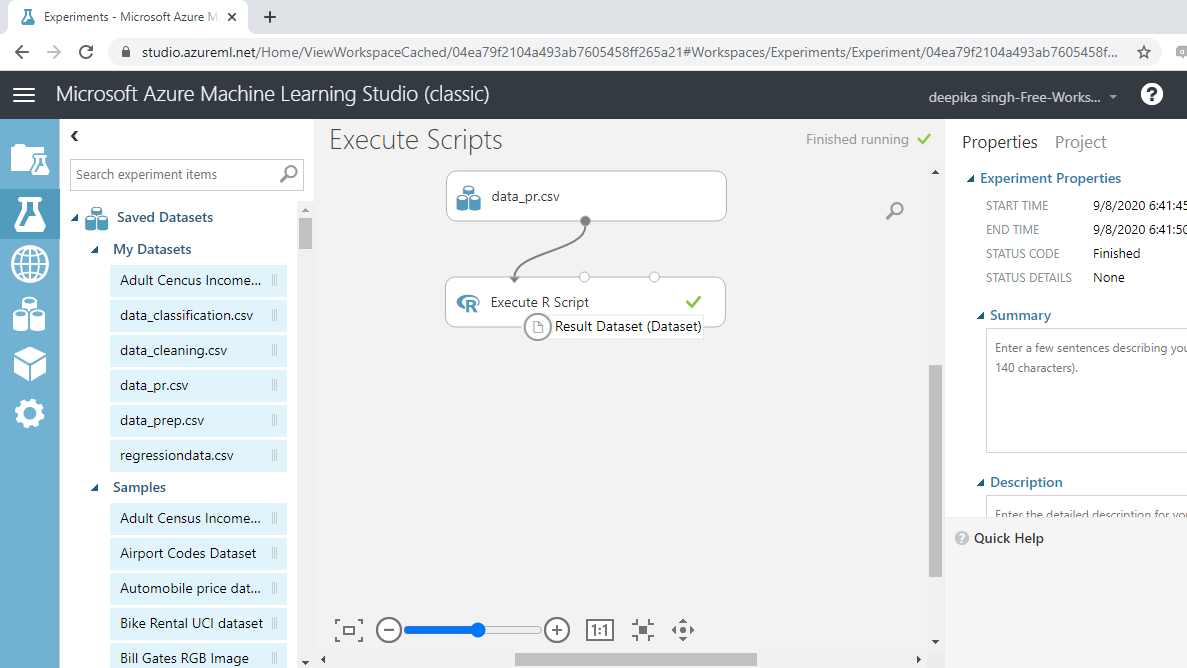Open Projects icon in left sidebar
The width and height of the screenshot is (1187, 668).
[30, 160]
